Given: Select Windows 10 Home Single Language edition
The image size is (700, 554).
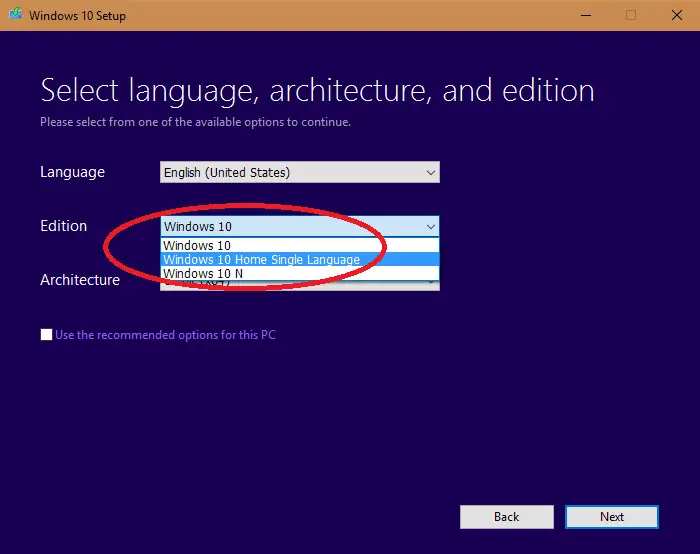Looking at the screenshot, I should tap(300, 259).
